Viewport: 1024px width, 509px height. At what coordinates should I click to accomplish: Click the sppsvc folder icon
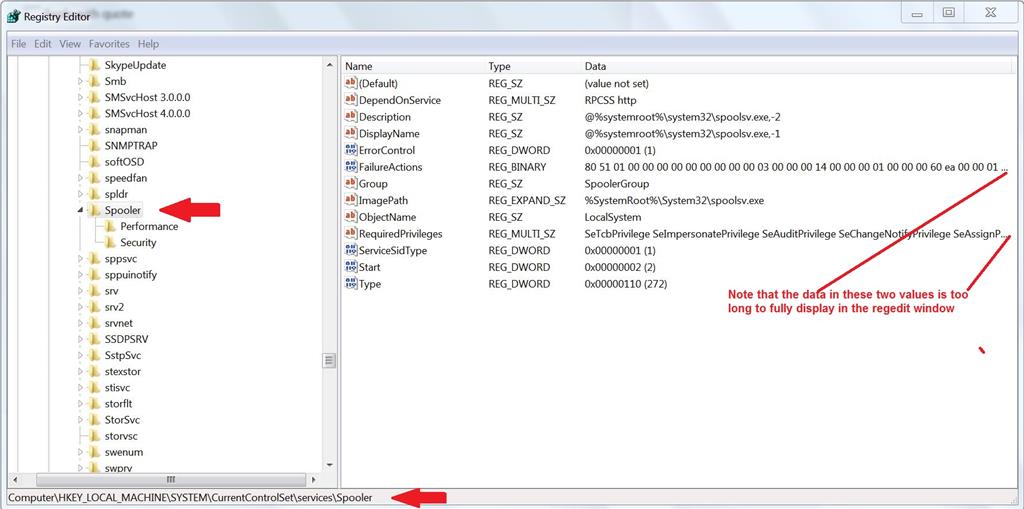(x=95, y=259)
